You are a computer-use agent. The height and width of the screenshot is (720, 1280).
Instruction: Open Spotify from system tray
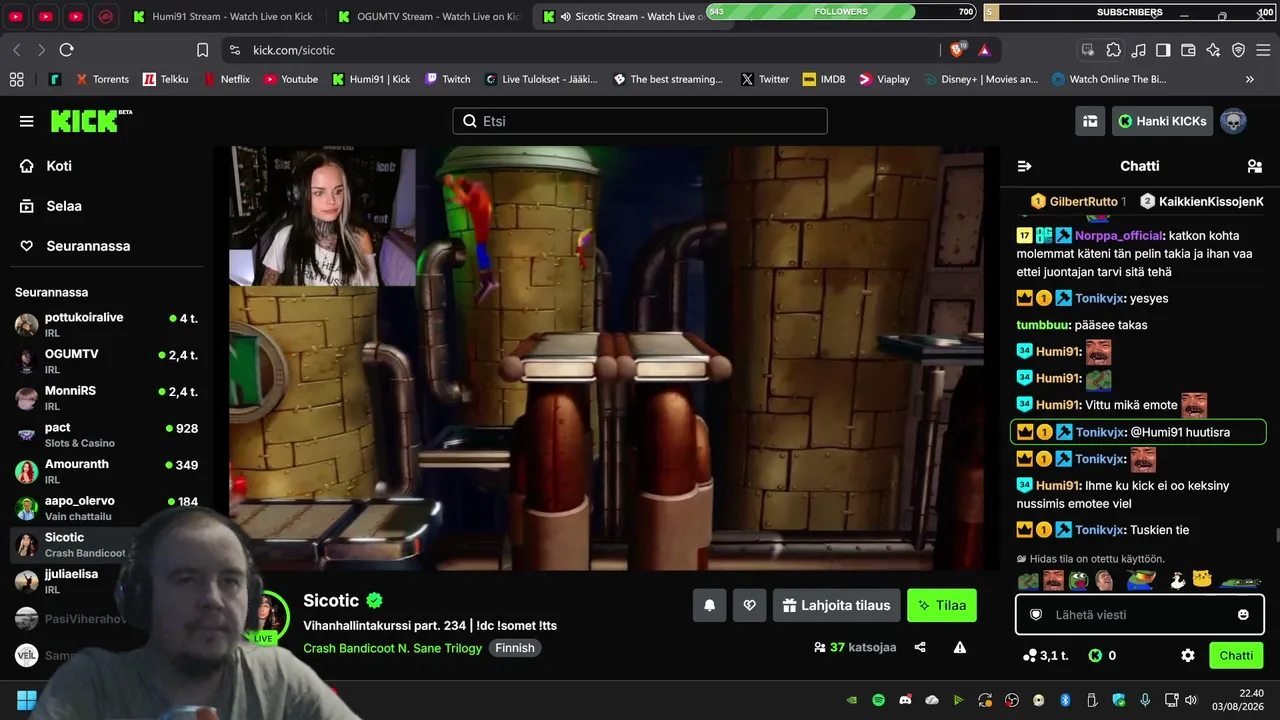coord(878,700)
